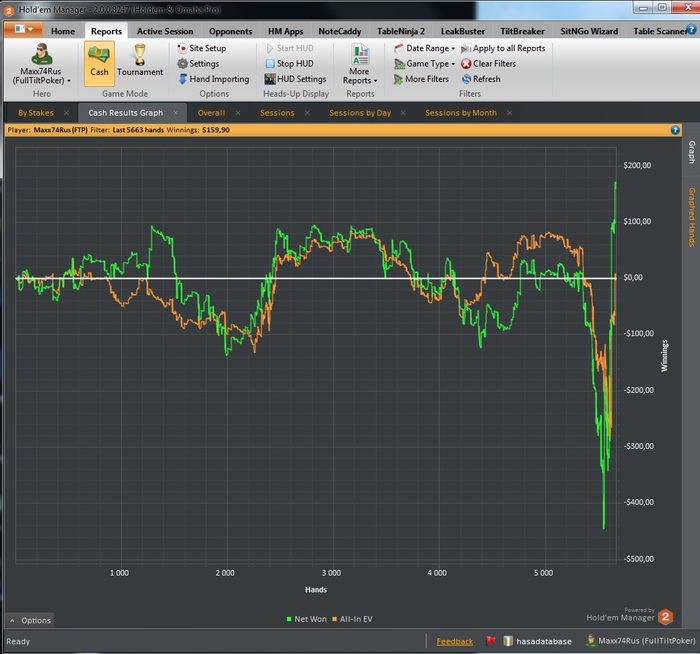Switch to the By Stakes report tab
The image size is (700, 654).
(x=36, y=113)
